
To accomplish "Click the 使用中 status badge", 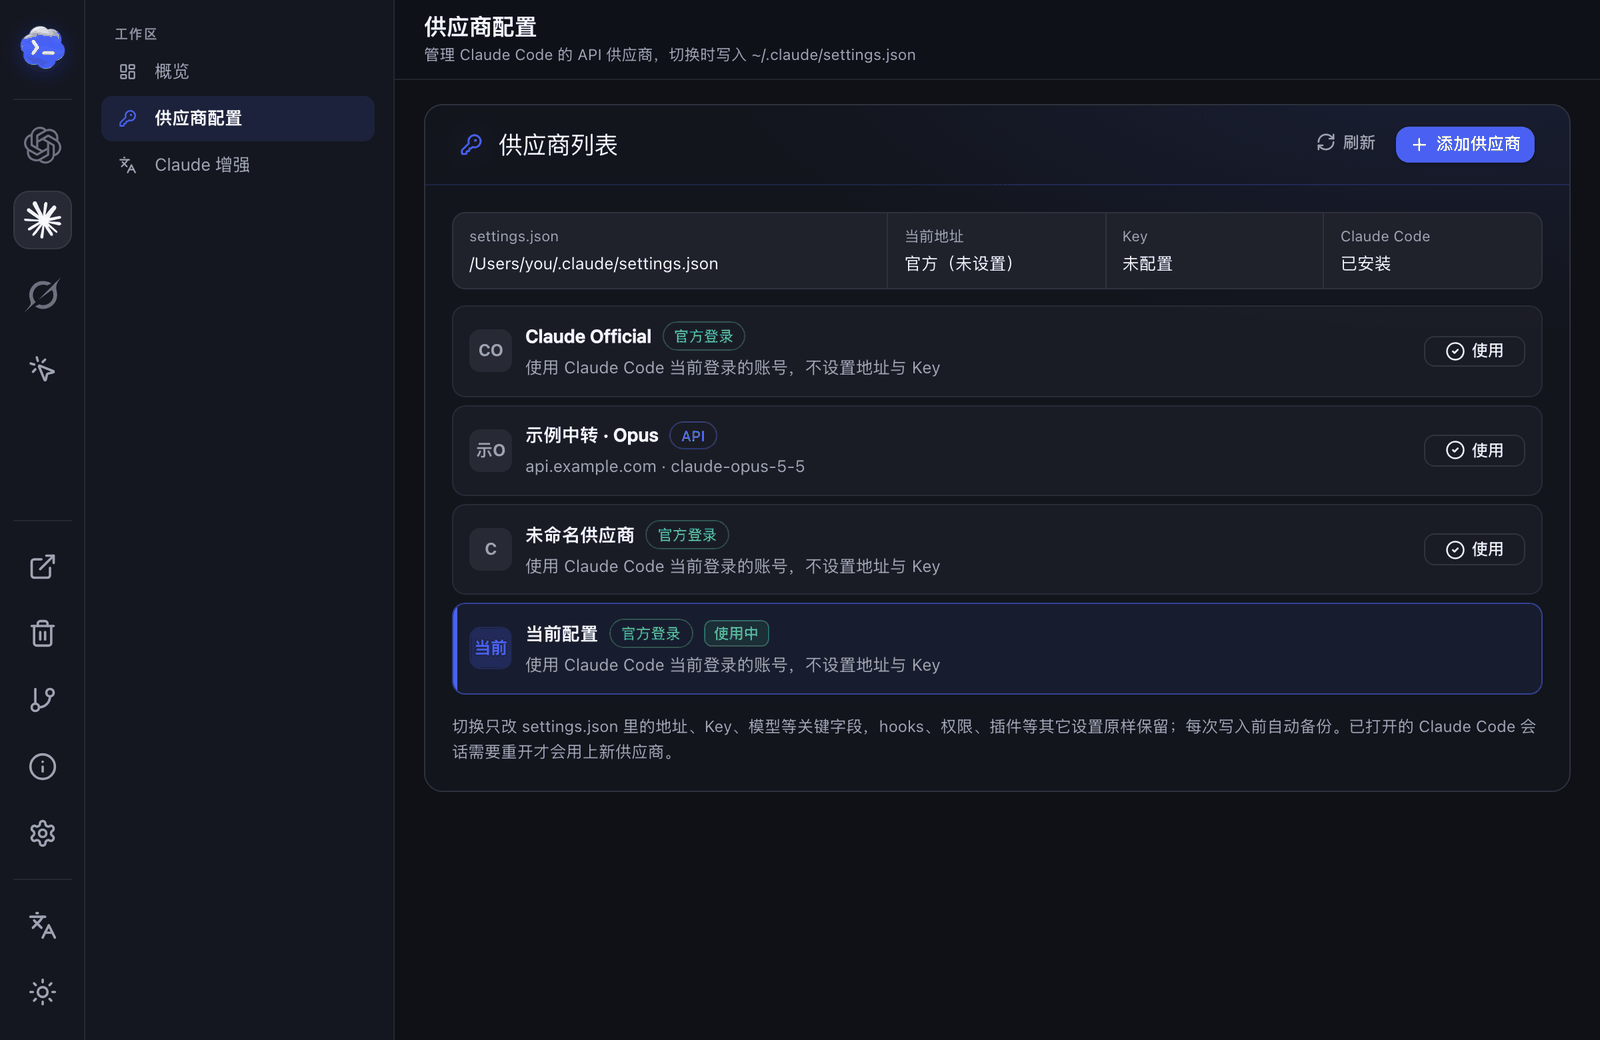I will [736, 633].
